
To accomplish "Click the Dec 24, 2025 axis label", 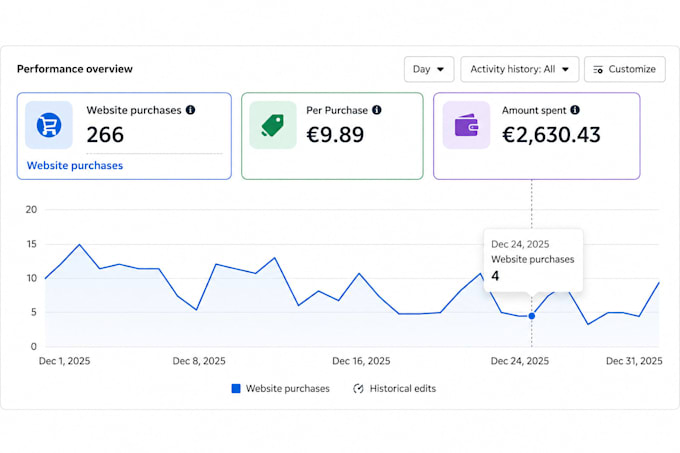I will coord(520,361).
